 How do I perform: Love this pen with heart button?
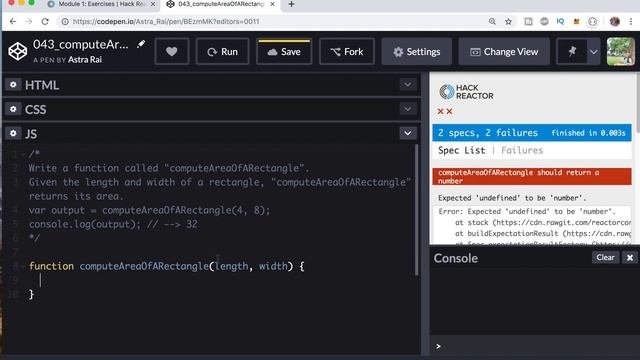pos(172,51)
